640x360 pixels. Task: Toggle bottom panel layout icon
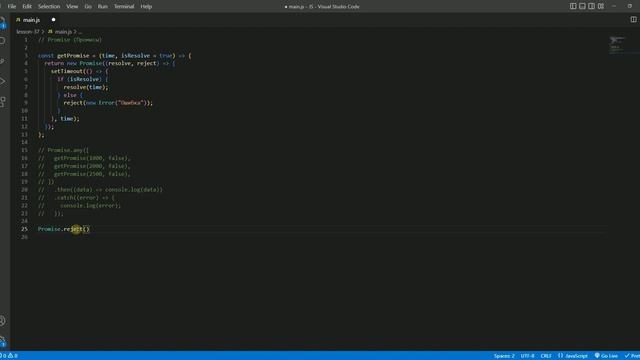582,6
